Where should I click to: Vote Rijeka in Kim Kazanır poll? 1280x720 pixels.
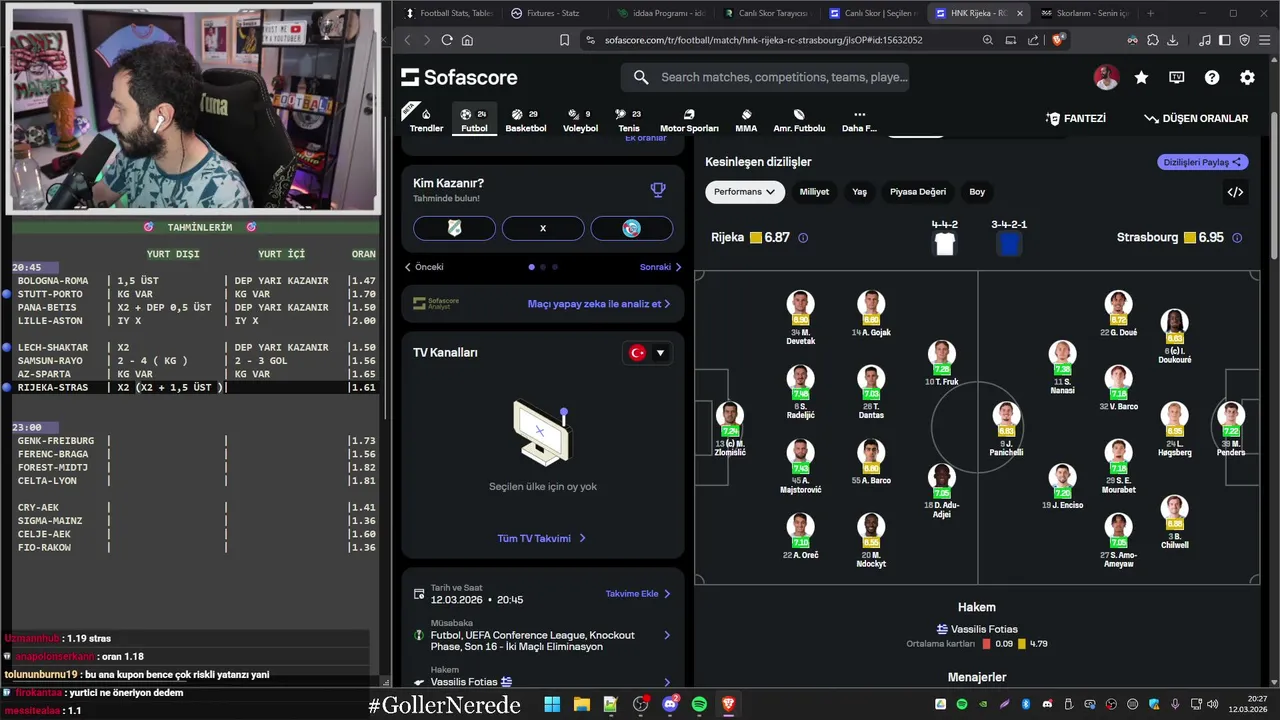[x=454, y=228]
